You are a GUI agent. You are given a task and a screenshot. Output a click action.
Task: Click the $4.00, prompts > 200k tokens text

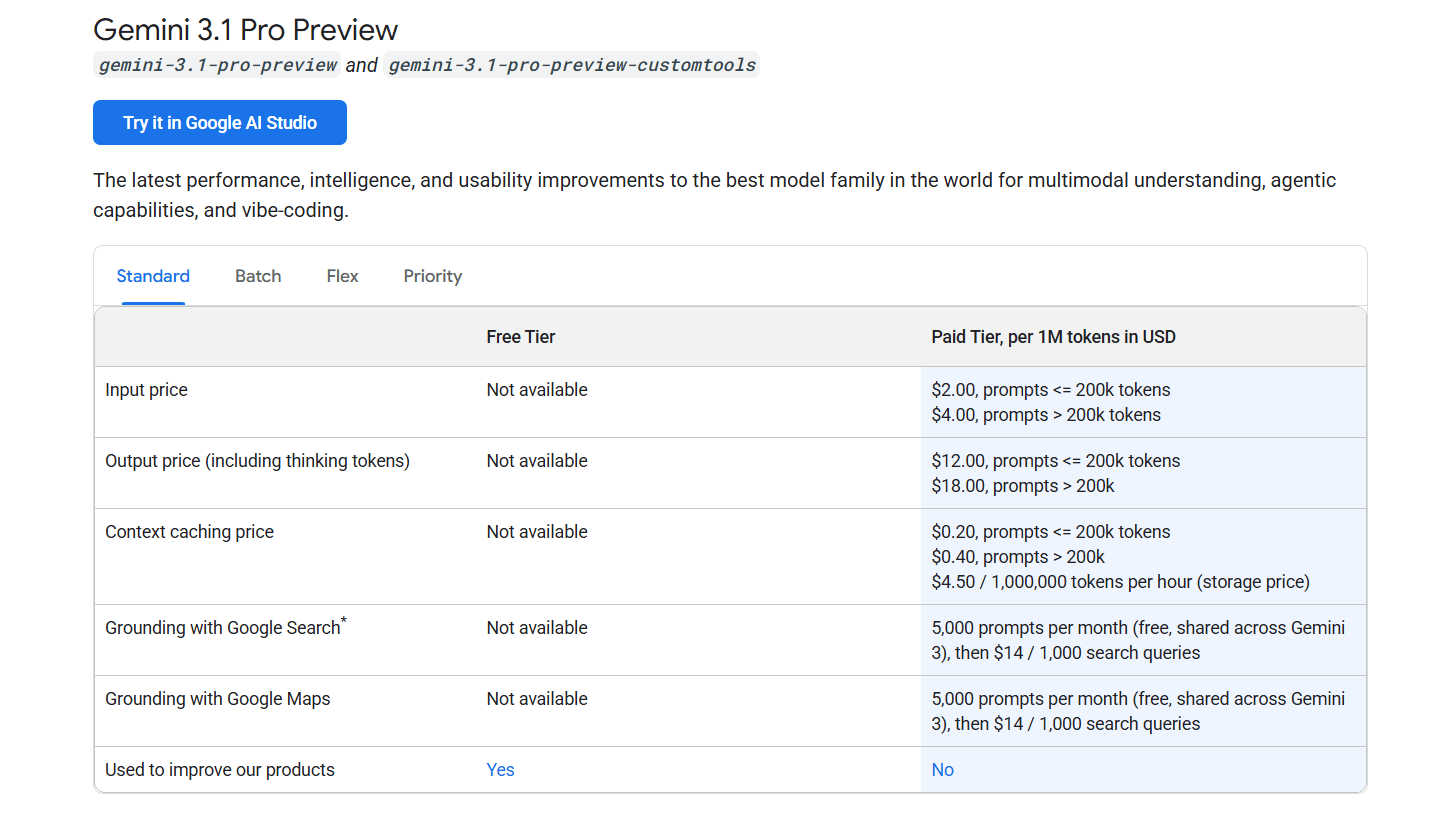click(x=1046, y=415)
